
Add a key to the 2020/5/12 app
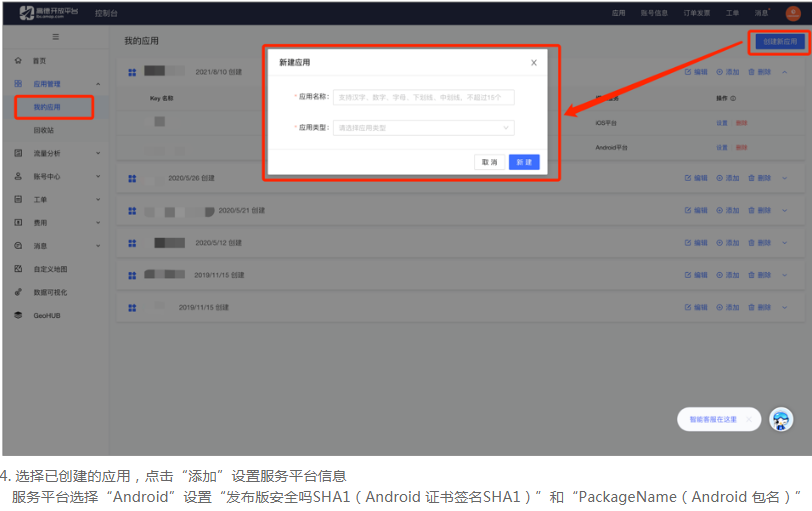(x=728, y=243)
